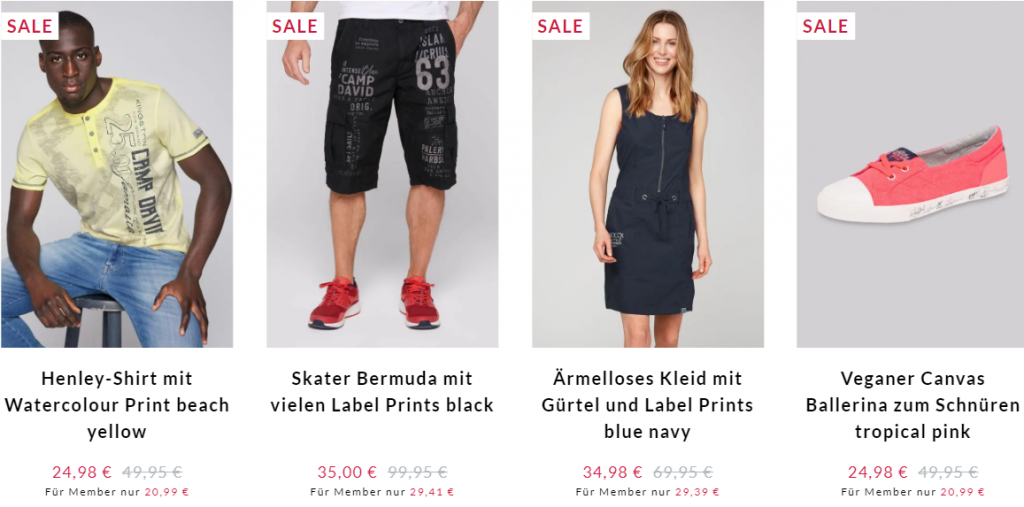Click the 35,00 € Bermuda sale price
Screen dimensions: 1024x507
coord(347,472)
